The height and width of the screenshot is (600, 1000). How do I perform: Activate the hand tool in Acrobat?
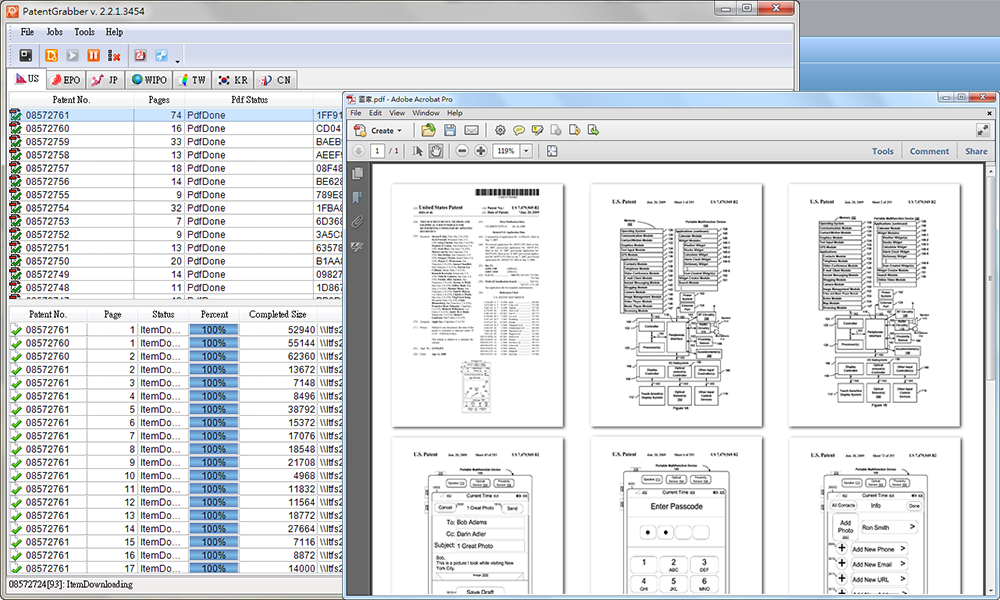pos(436,151)
